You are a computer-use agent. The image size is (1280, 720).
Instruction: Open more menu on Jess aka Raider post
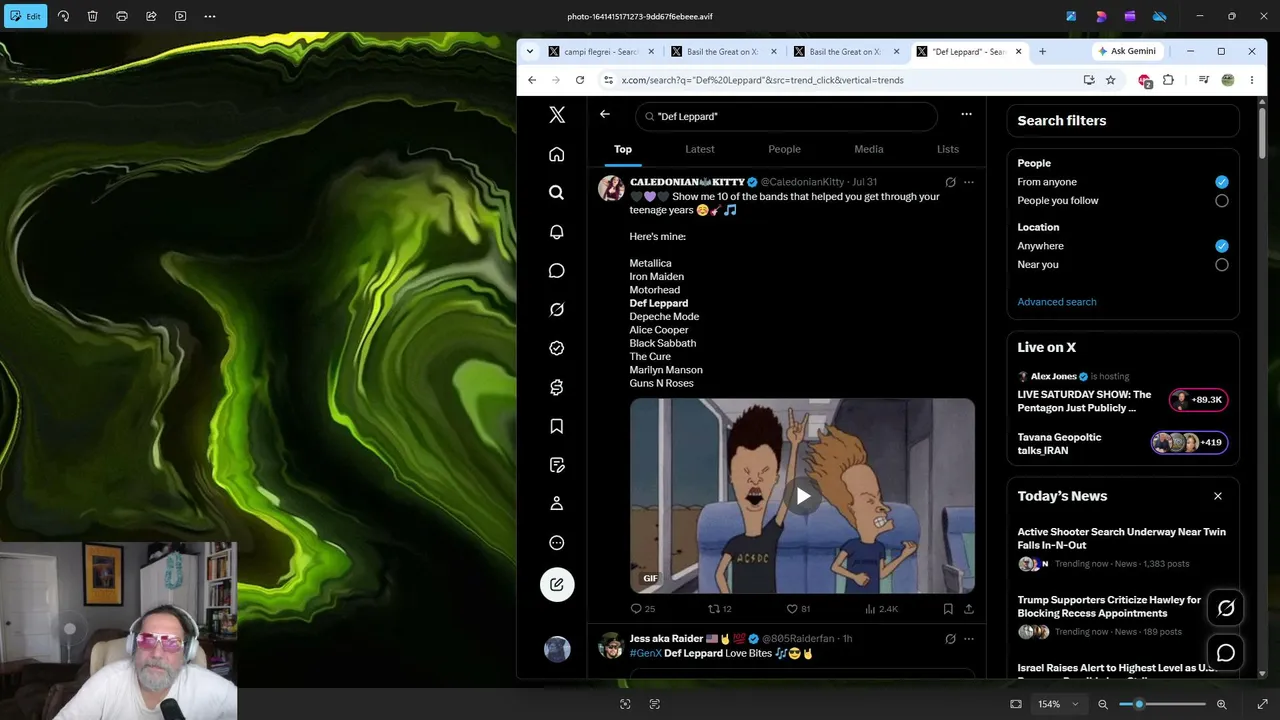click(x=968, y=638)
